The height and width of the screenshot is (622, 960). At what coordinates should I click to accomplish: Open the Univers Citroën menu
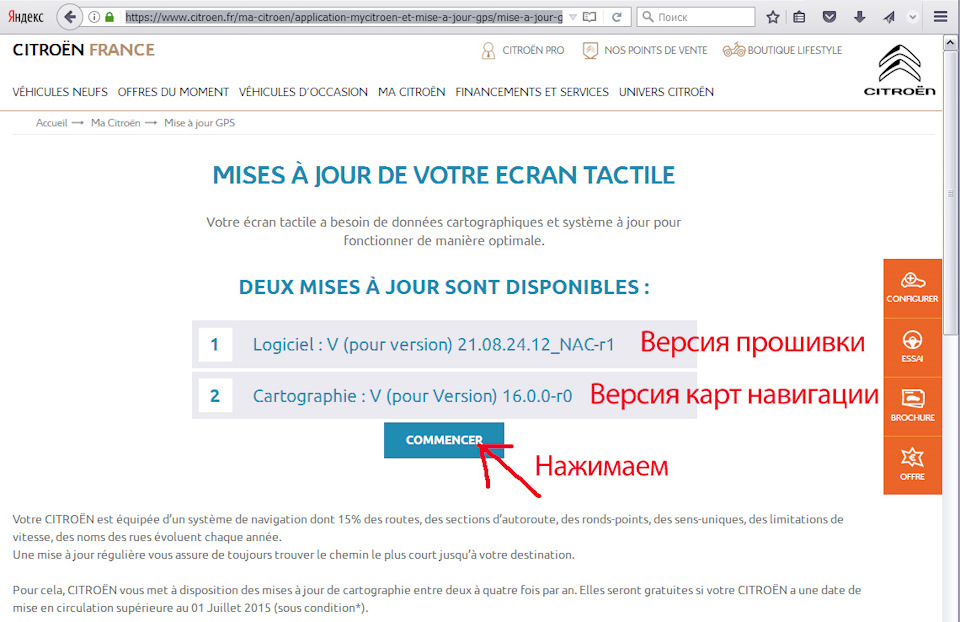(666, 92)
